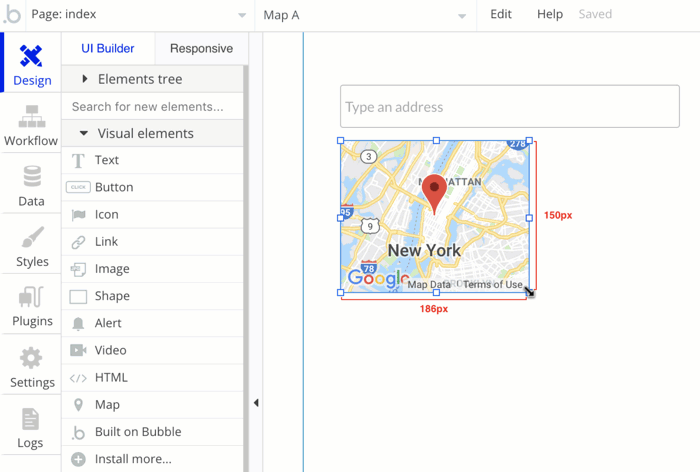
Task: Select the HTML element code icon
Action: click(78, 378)
